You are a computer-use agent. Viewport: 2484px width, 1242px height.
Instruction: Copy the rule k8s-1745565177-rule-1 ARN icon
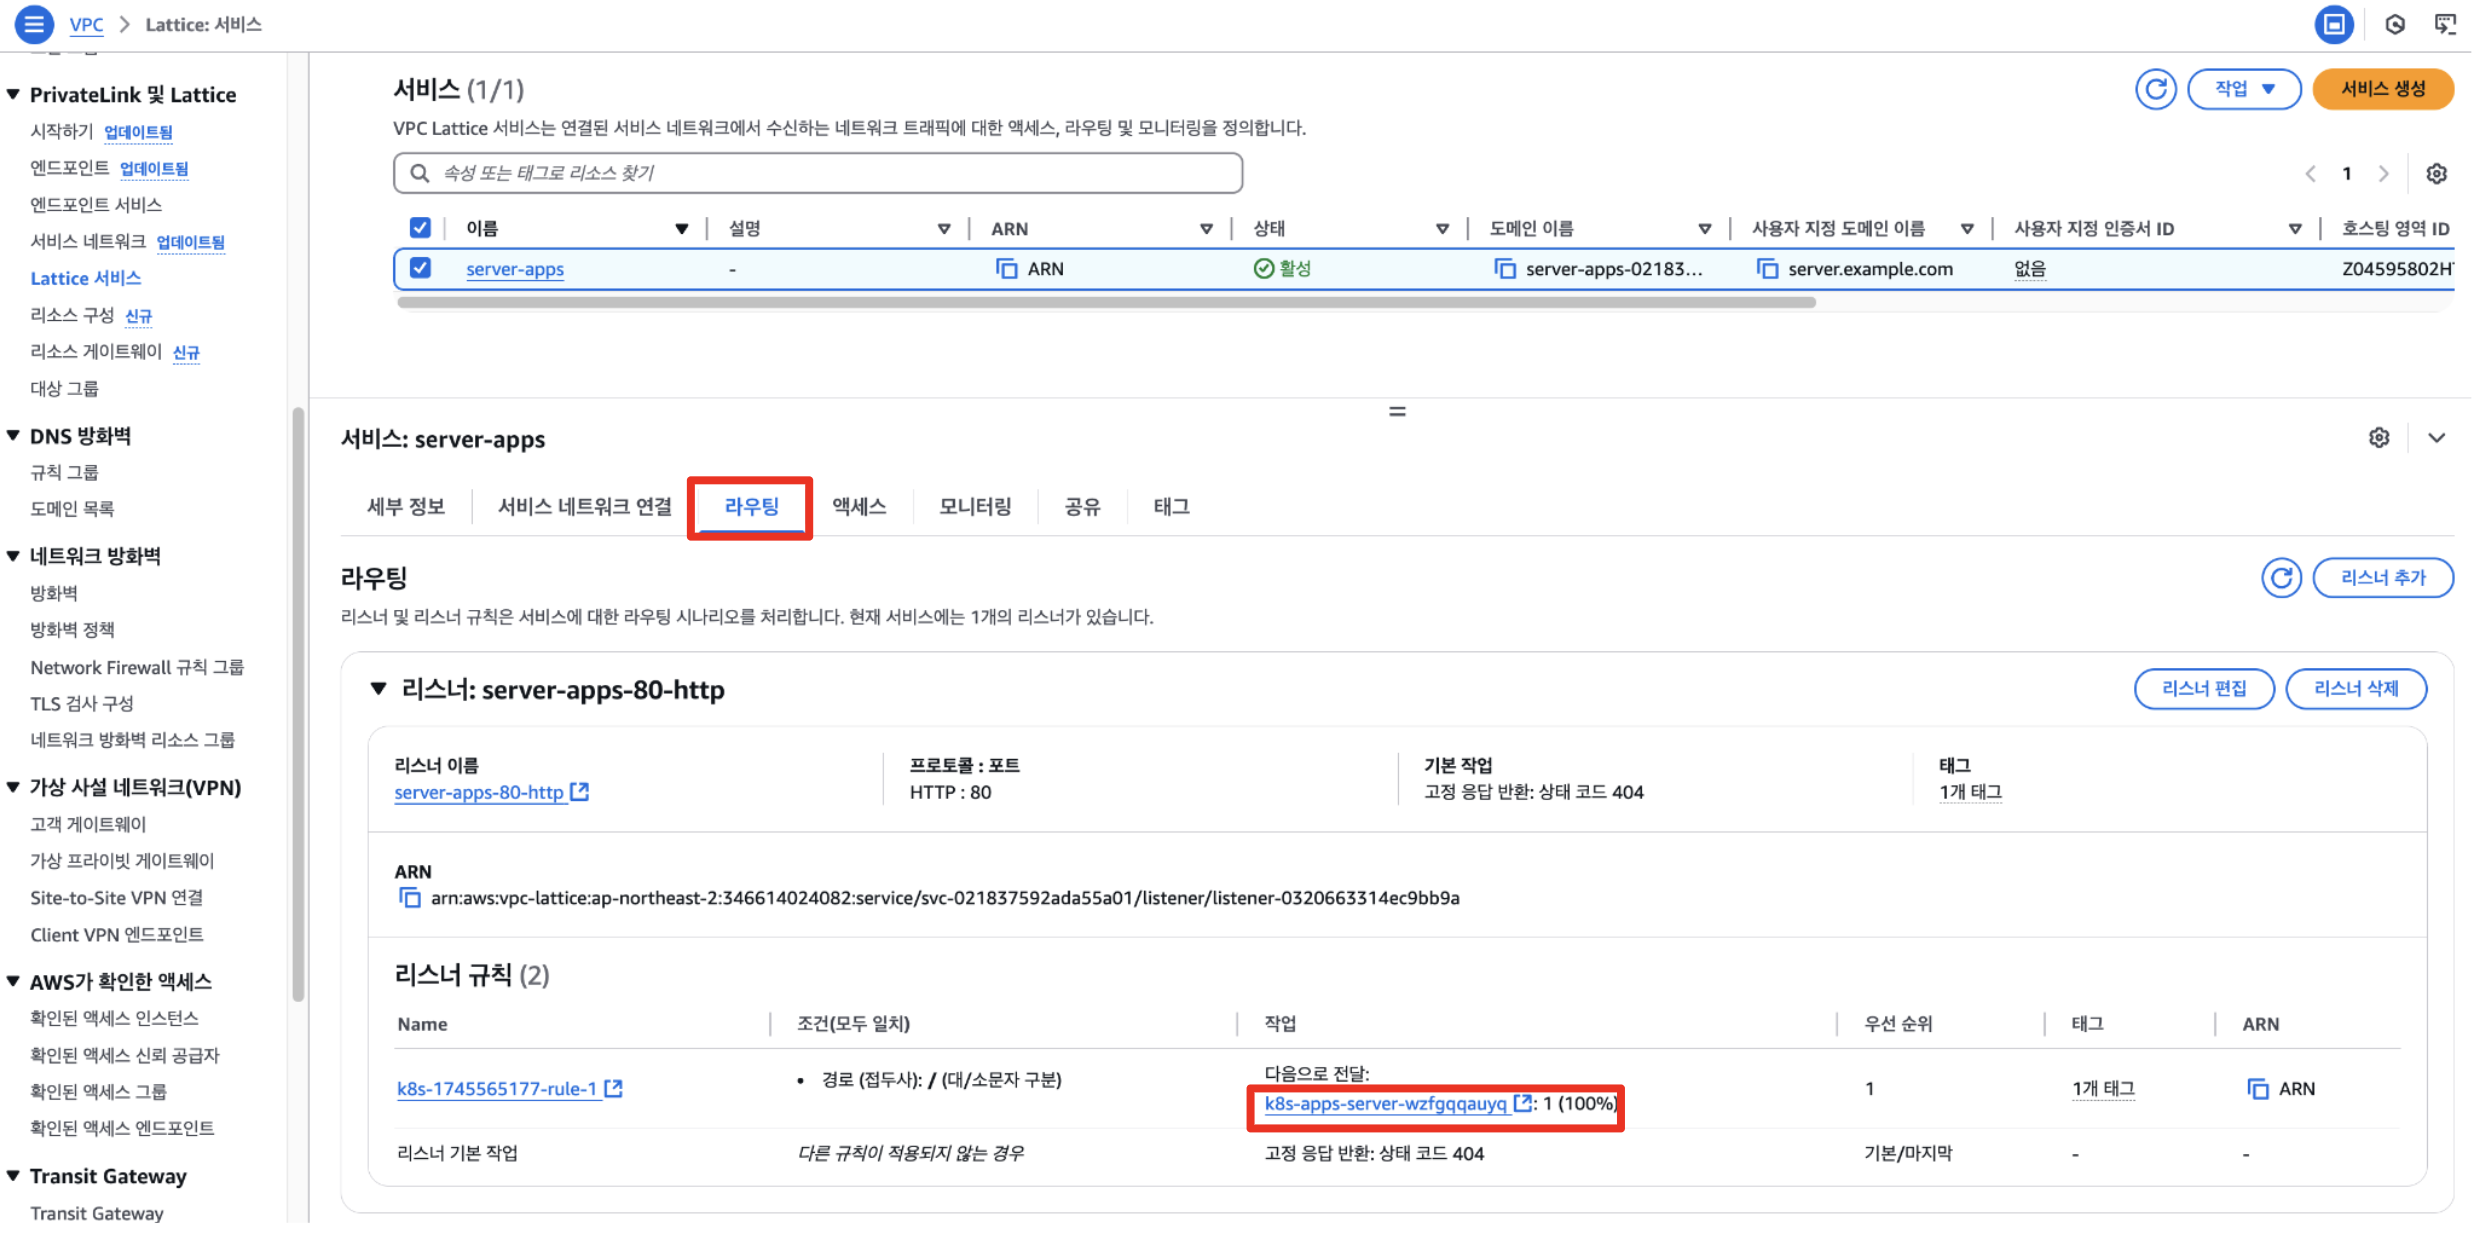2257,1089
